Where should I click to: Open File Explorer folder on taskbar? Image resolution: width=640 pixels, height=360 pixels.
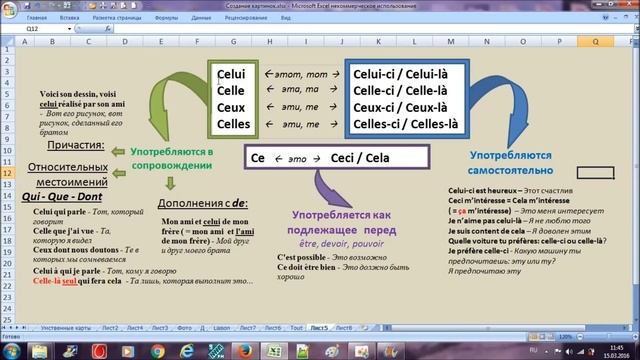(40, 351)
